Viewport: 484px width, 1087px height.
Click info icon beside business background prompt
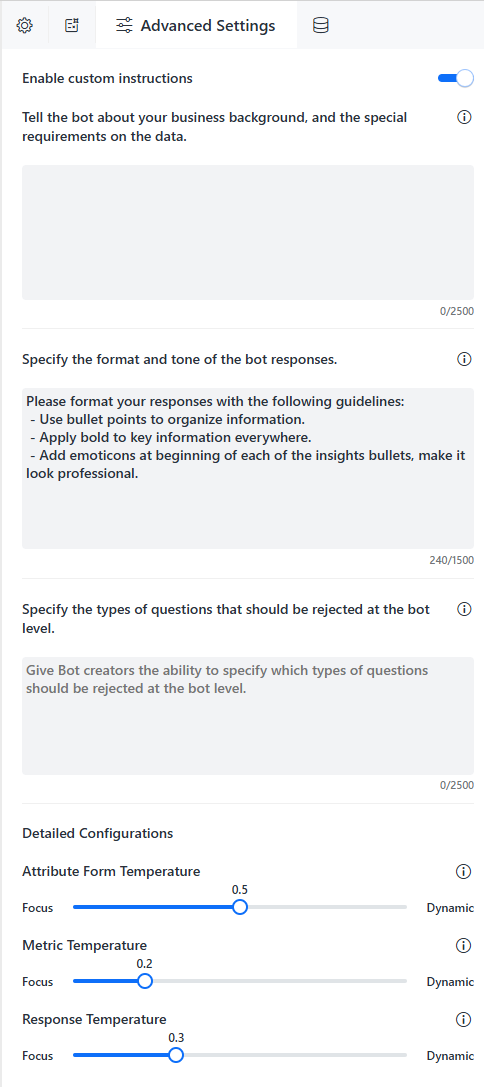coord(465,117)
